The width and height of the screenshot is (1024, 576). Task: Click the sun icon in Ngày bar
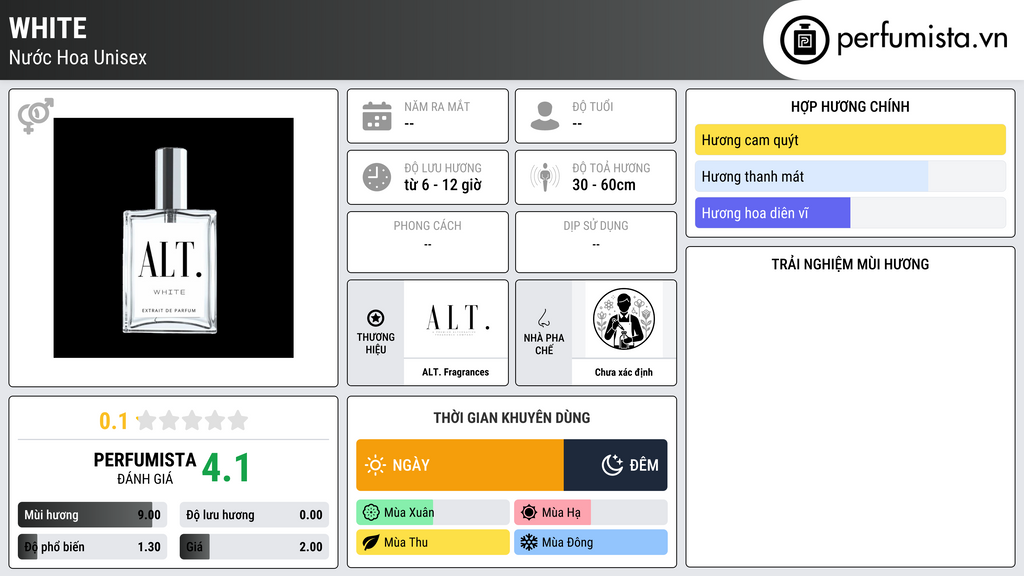tap(375, 465)
